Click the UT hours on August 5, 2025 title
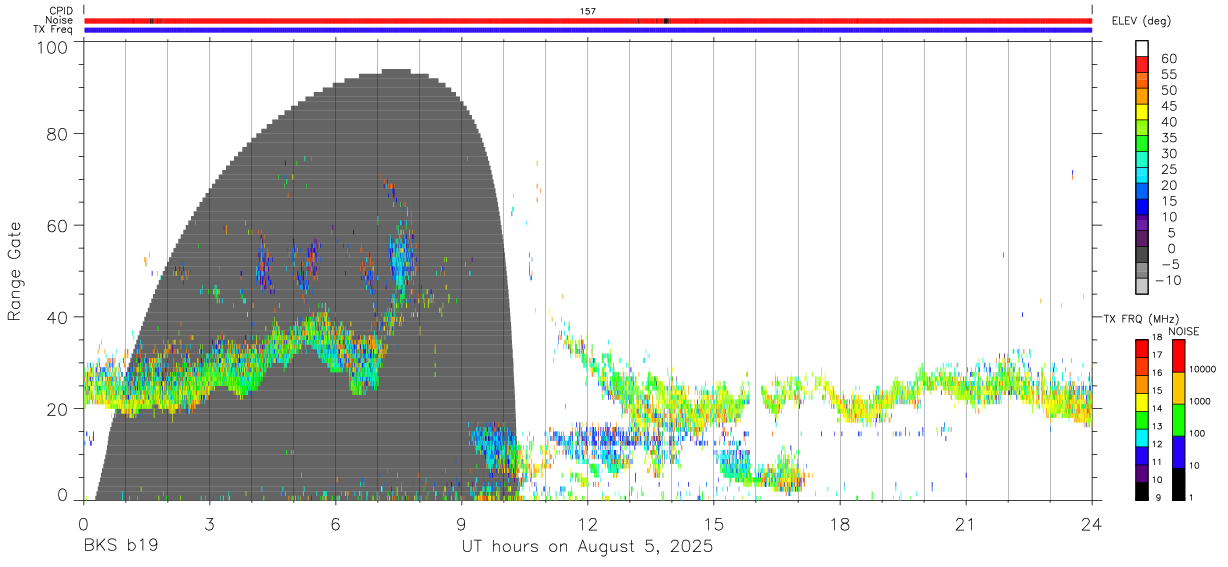This screenshot has width=1228, height=567. coord(587,547)
